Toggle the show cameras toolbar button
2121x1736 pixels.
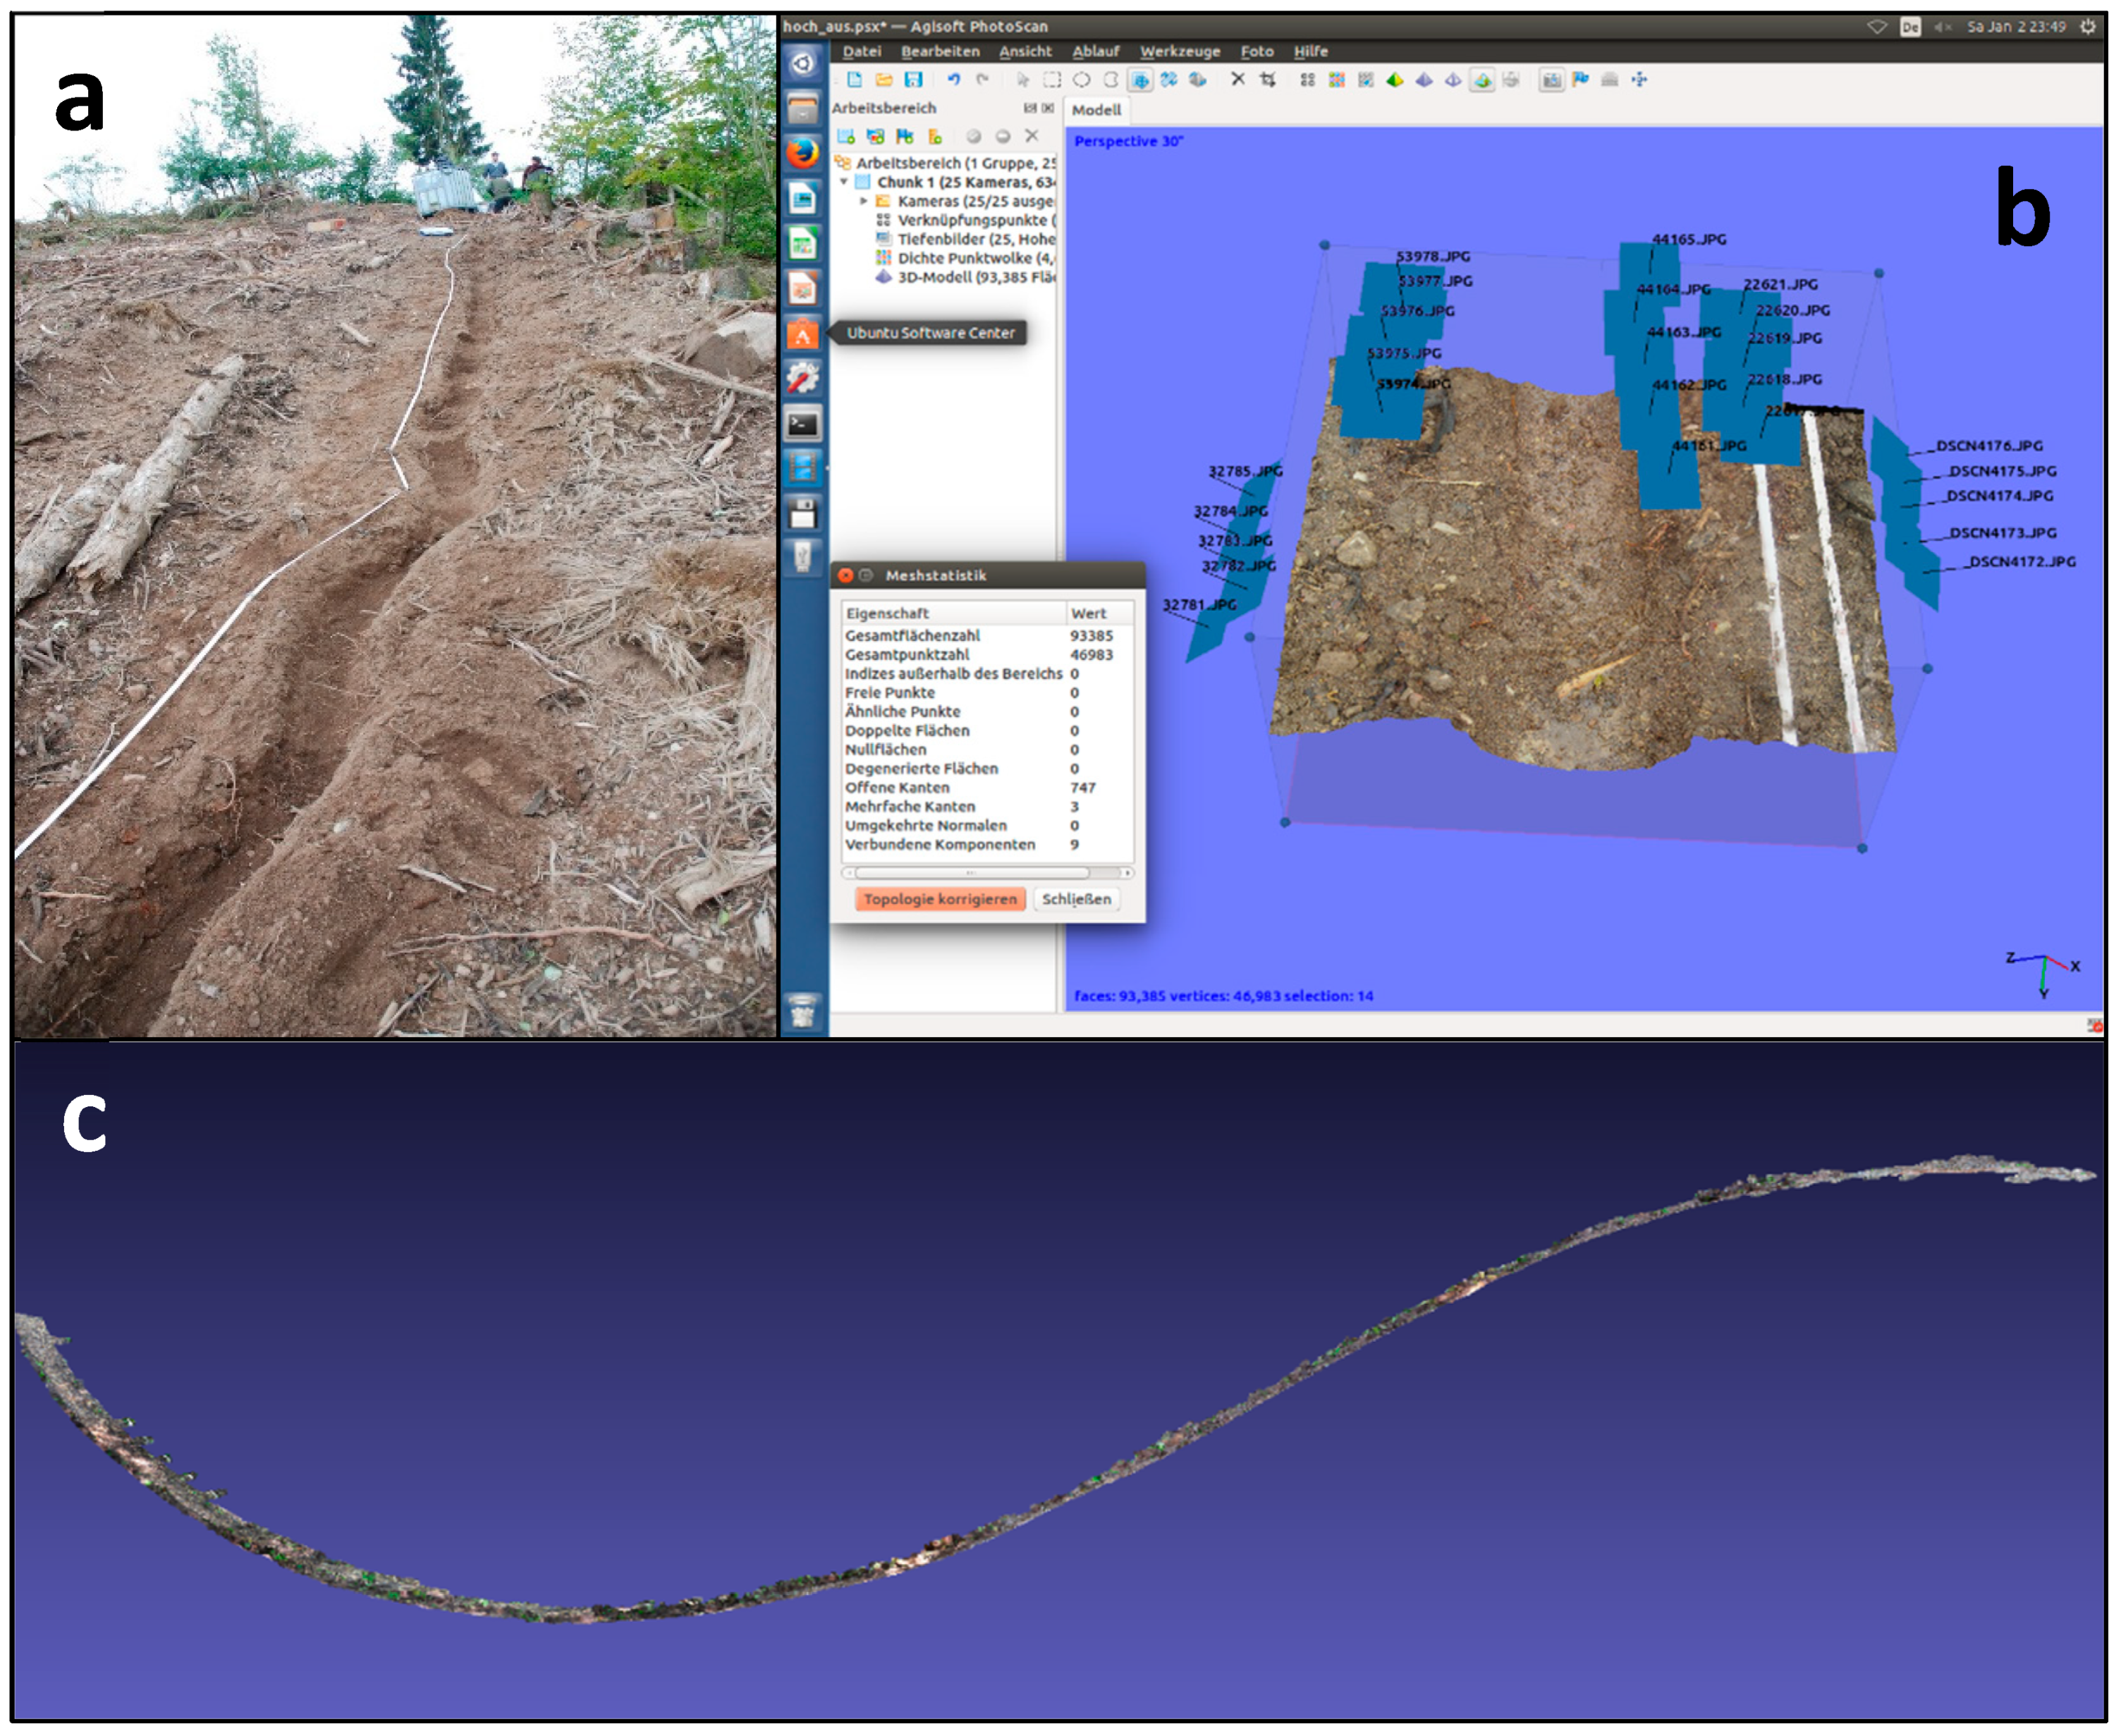coord(1551,80)
